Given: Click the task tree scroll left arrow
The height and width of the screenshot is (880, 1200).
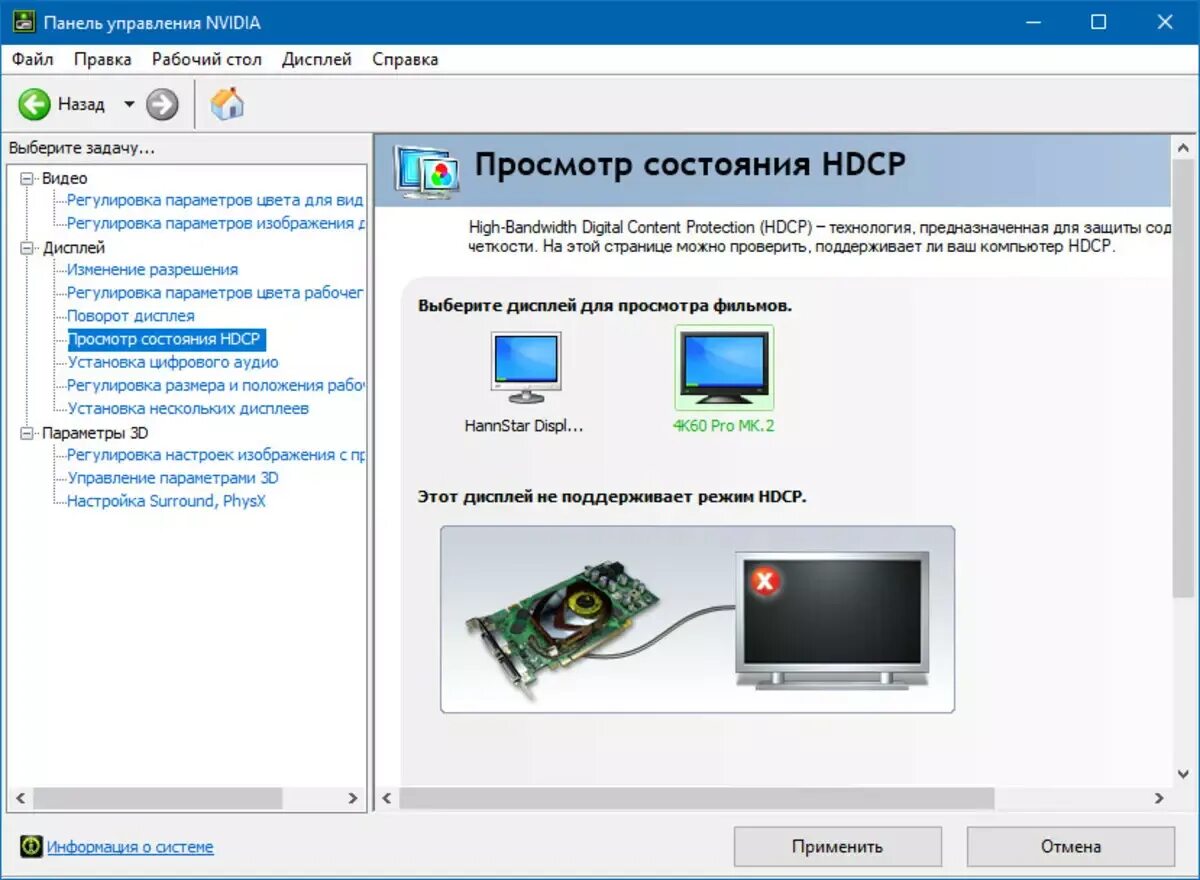Looking at the screenshot, I should coord(19,798).
